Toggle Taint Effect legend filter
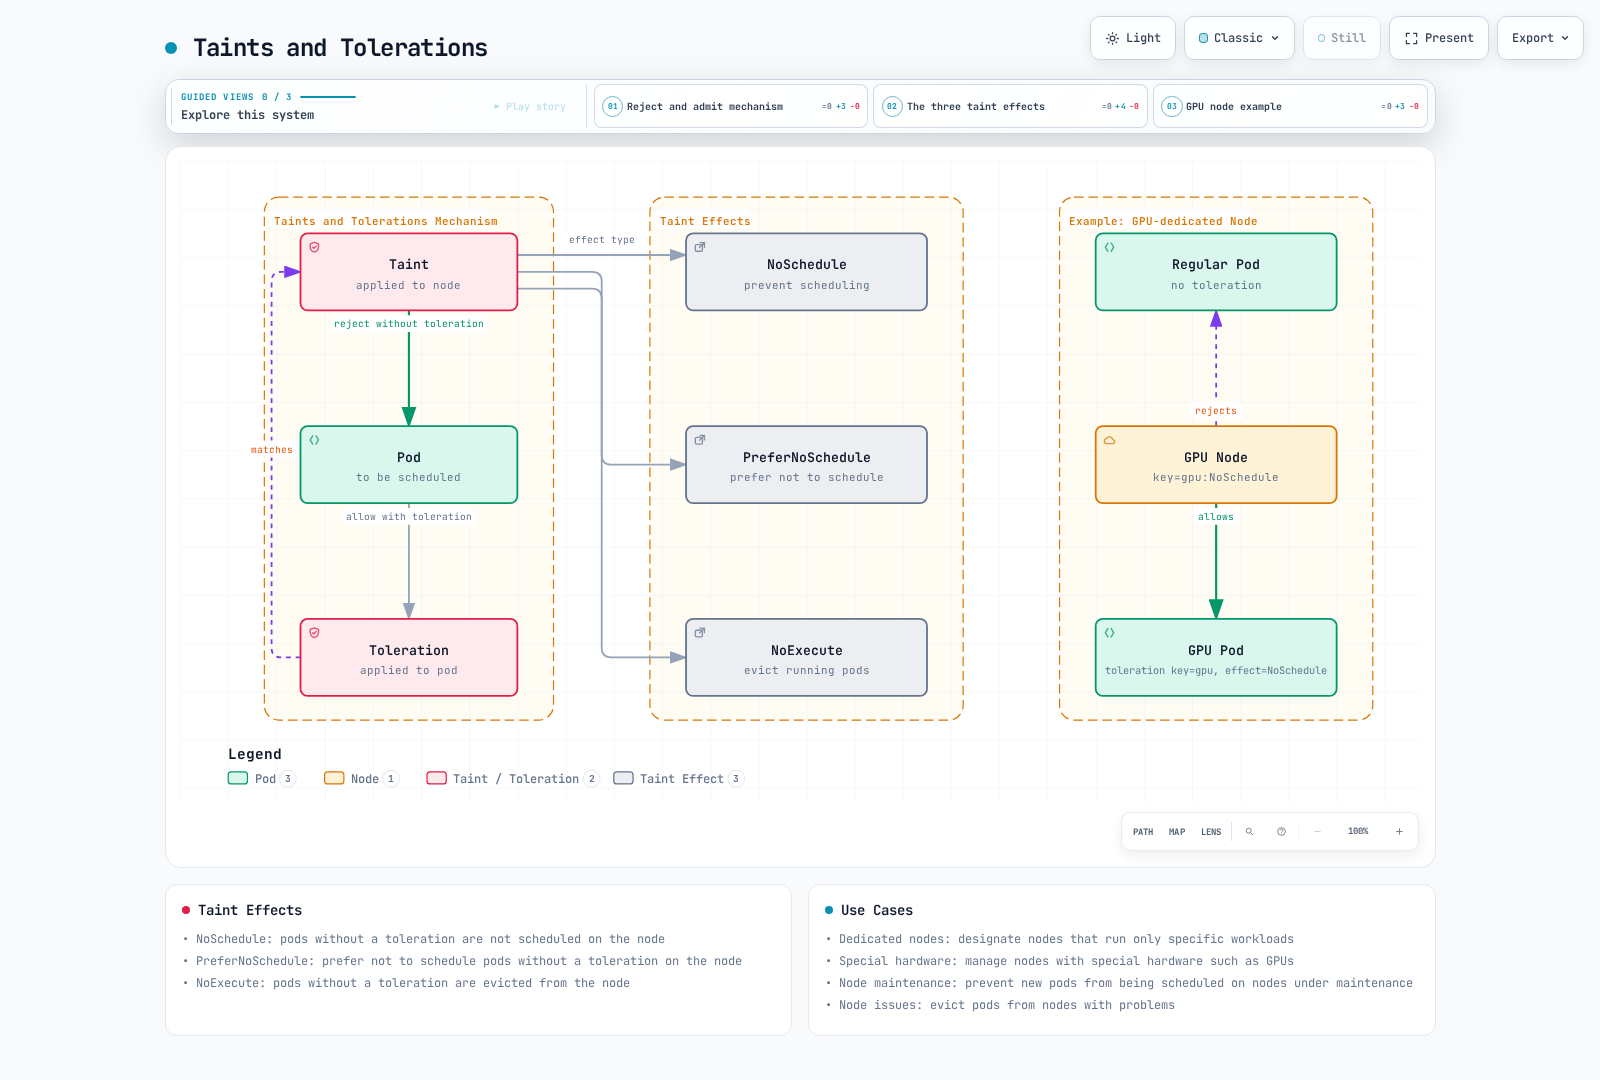 click(x=678, y=779)
